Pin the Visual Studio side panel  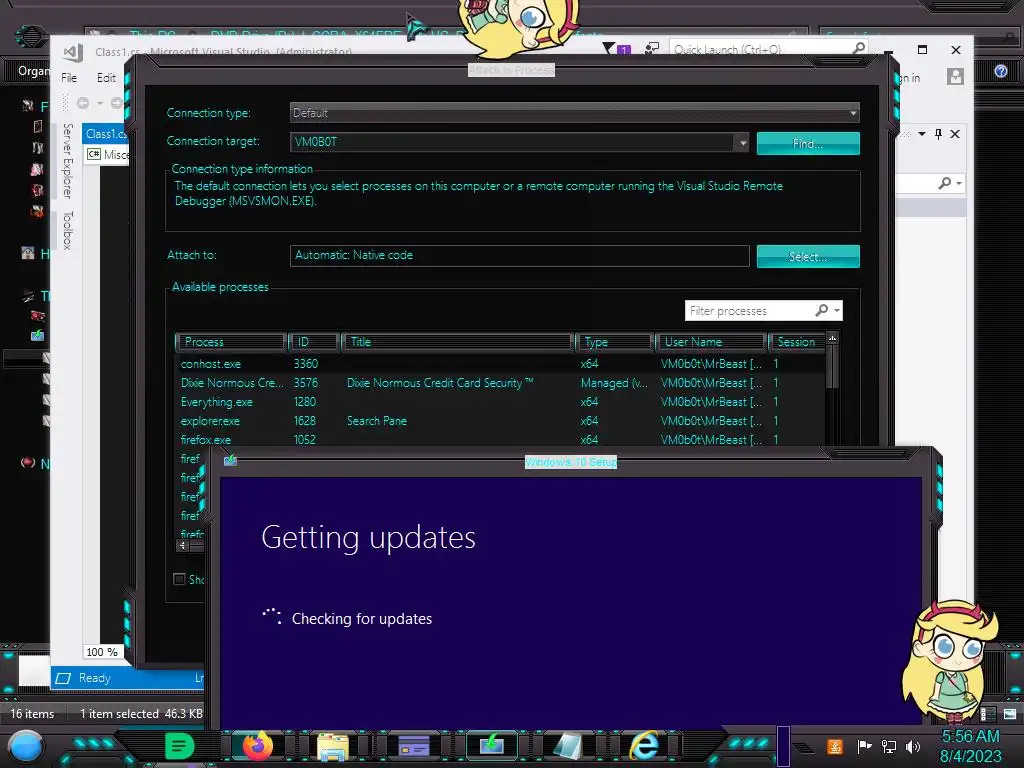[x=938, y=134]
